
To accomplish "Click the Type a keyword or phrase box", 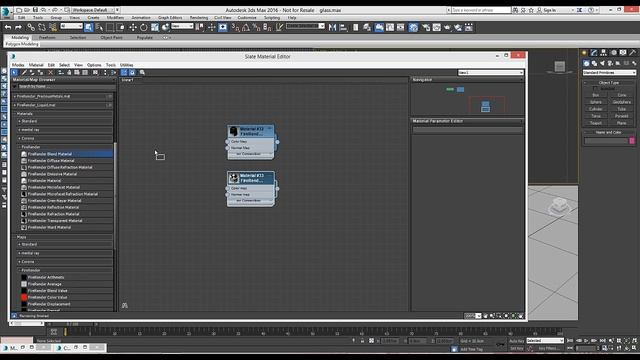I will tap(481, 10).
